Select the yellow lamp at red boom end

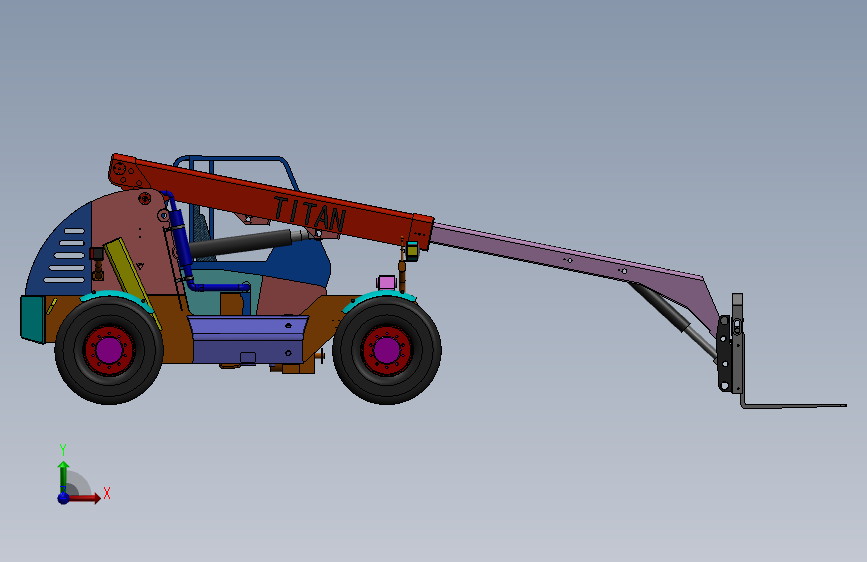412,251
